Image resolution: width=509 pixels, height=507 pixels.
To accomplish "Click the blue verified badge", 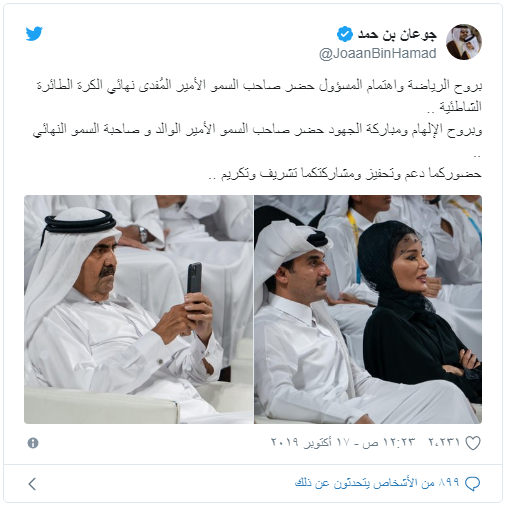I will [345, 34].
